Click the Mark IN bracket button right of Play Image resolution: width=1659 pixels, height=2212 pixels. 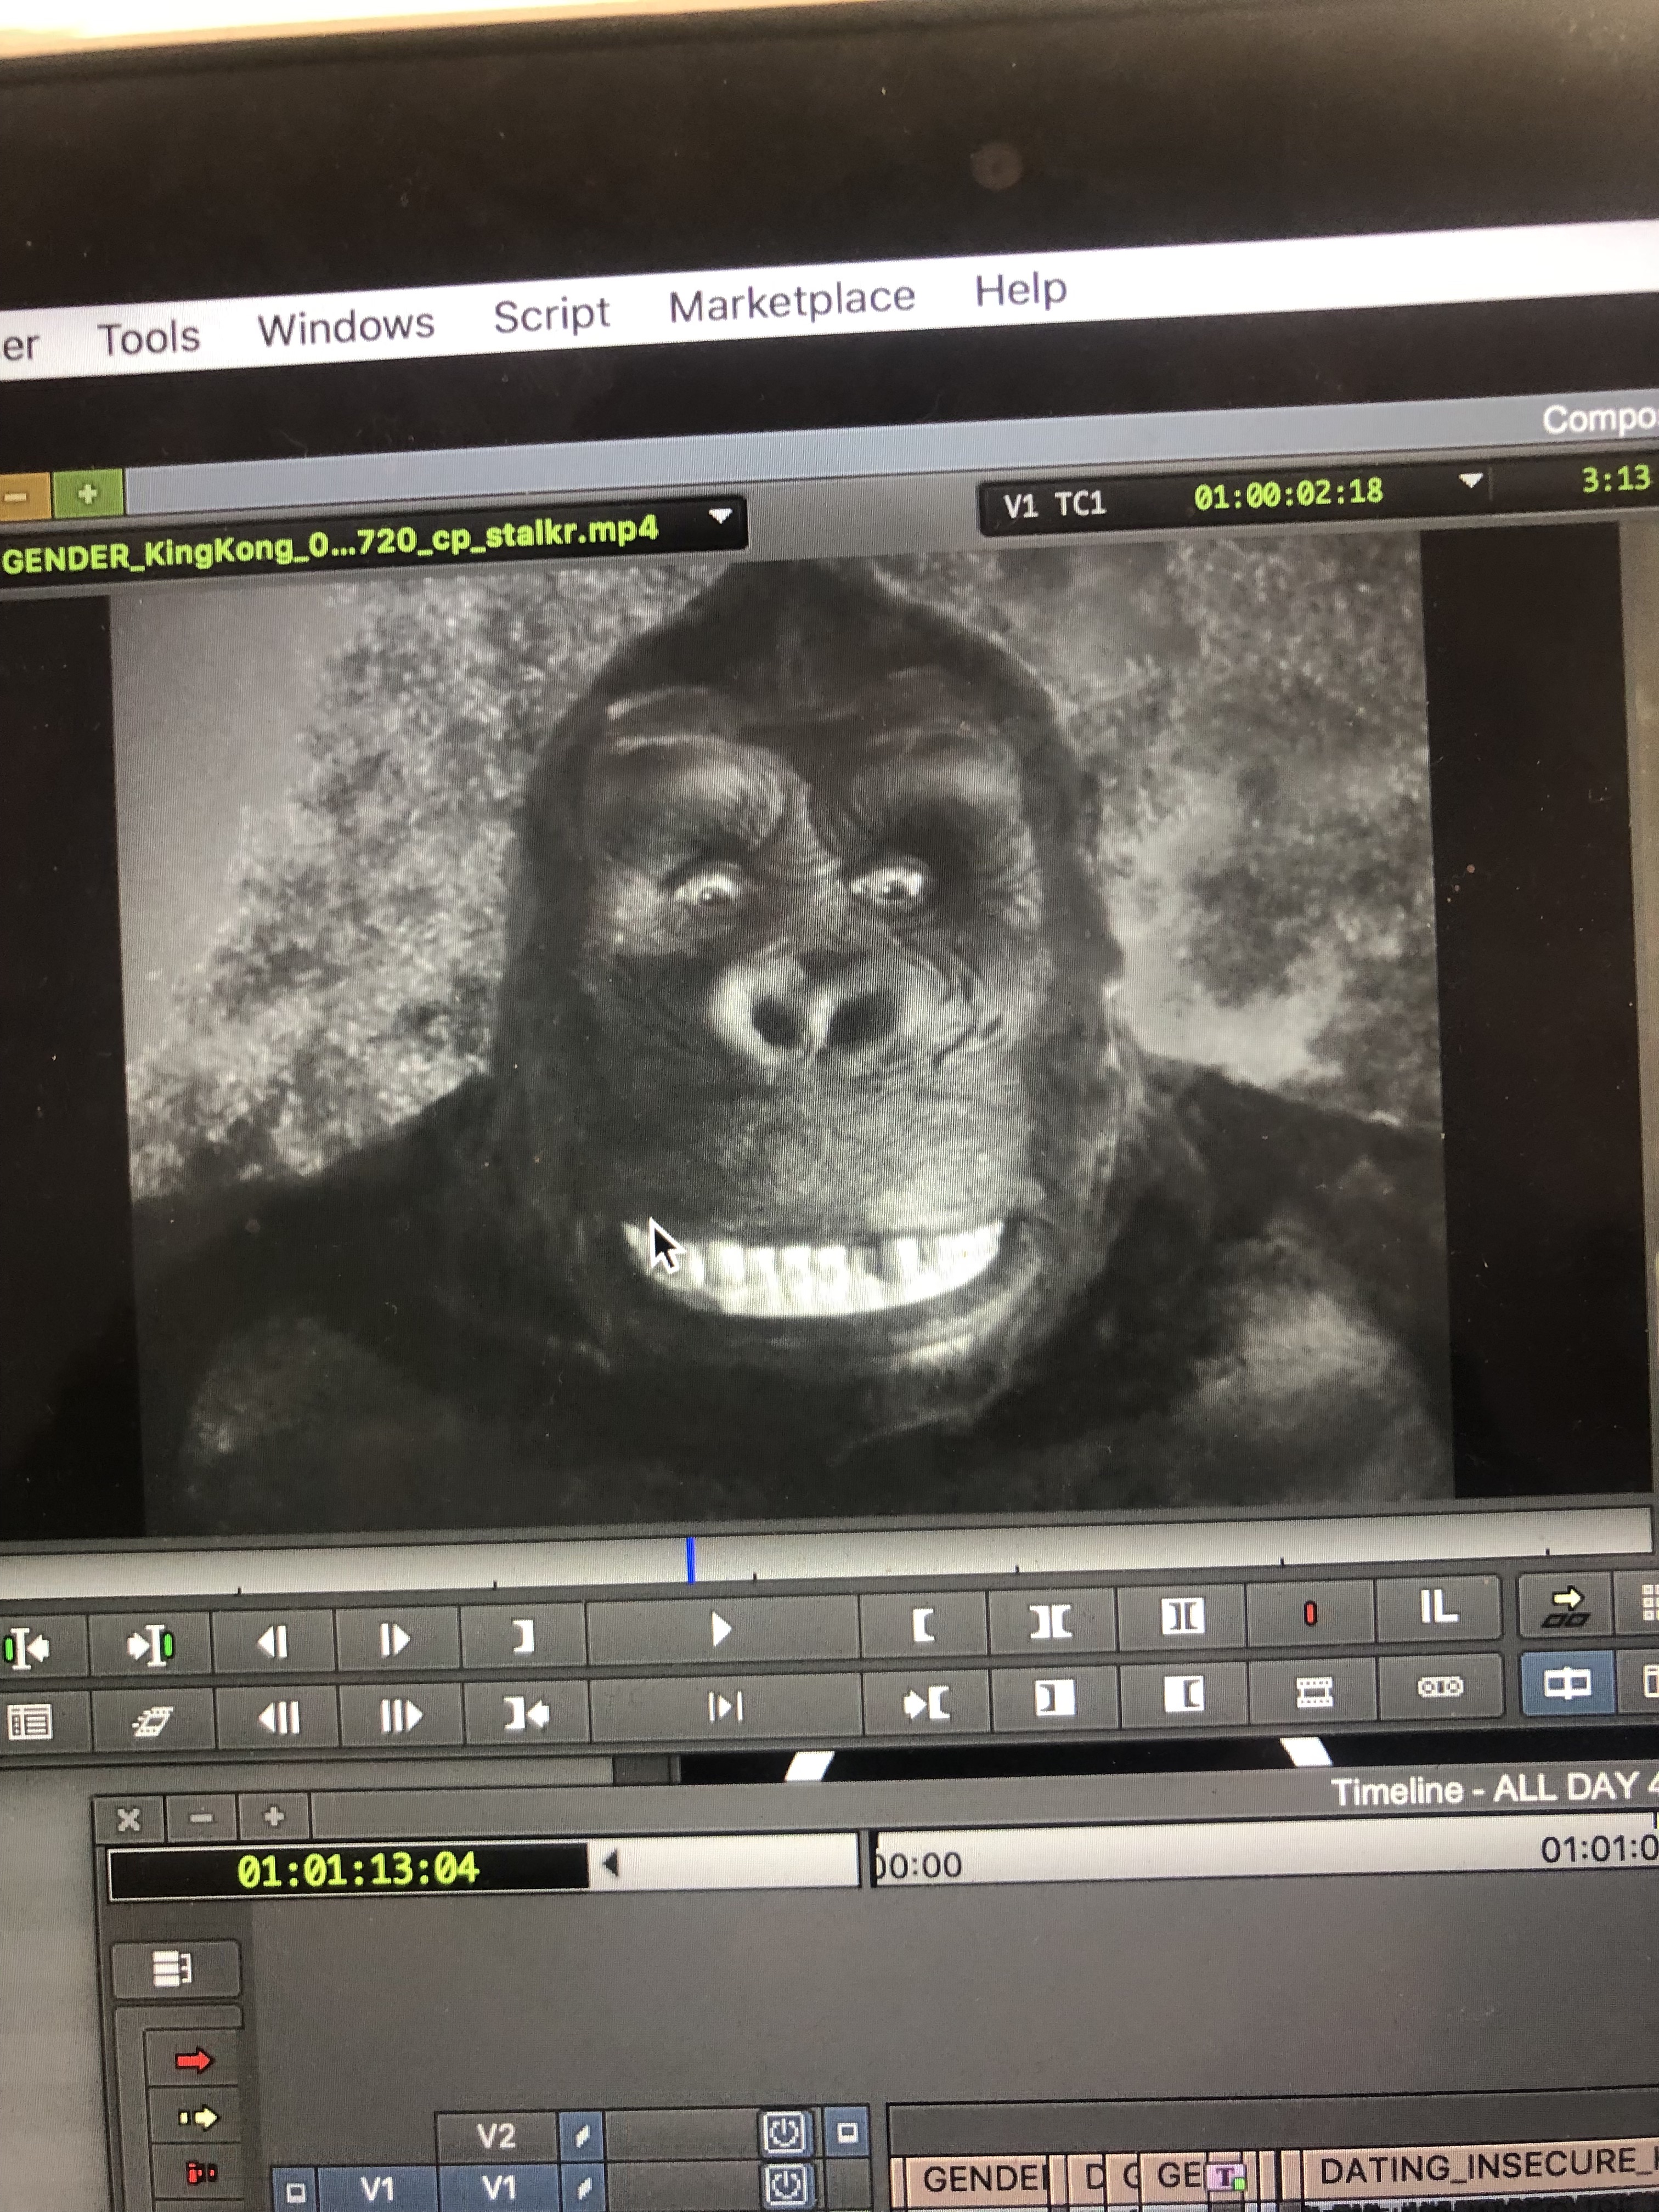tap(924, 1625)
